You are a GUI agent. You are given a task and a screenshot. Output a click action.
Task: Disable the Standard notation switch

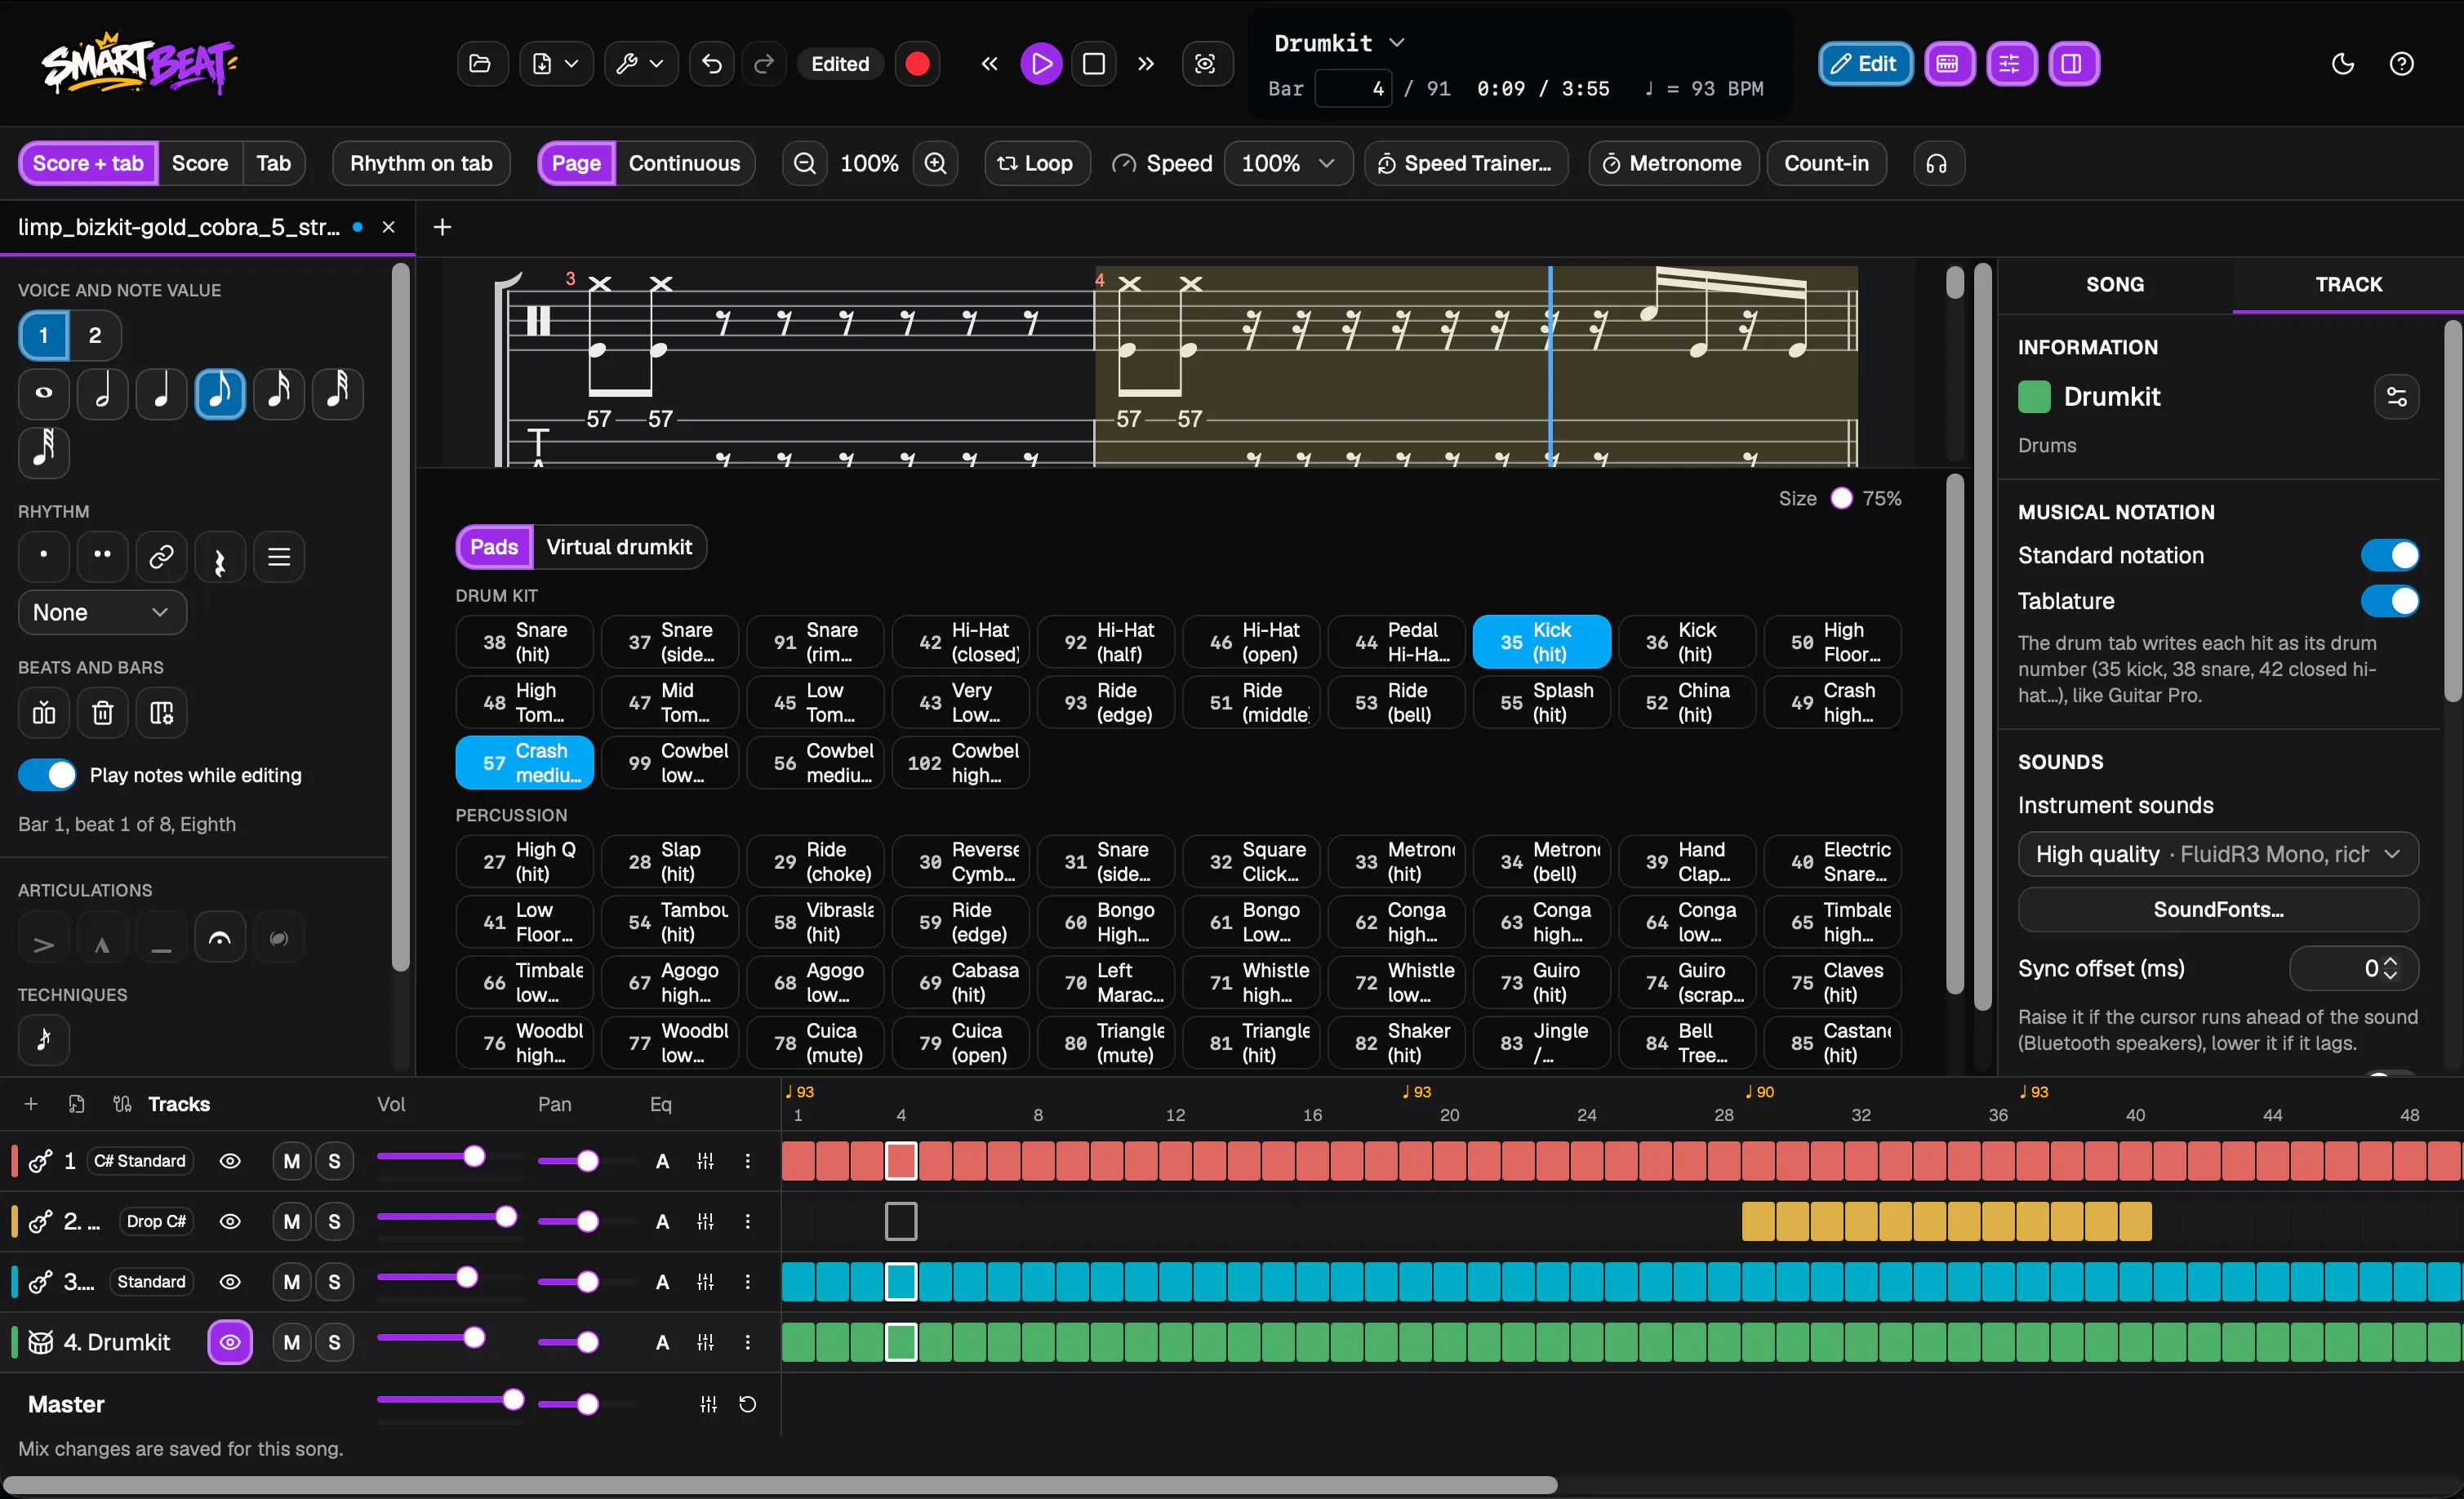tap(2389, 555)
